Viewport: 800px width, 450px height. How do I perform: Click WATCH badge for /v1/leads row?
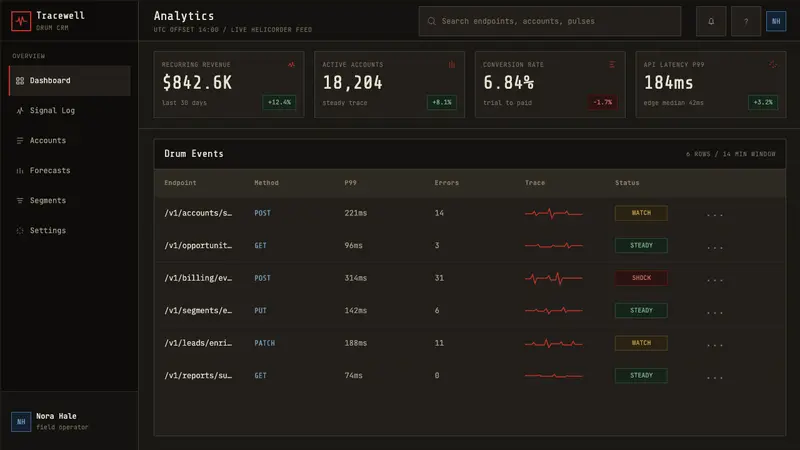pyautogui.click(x=641, y=343)
